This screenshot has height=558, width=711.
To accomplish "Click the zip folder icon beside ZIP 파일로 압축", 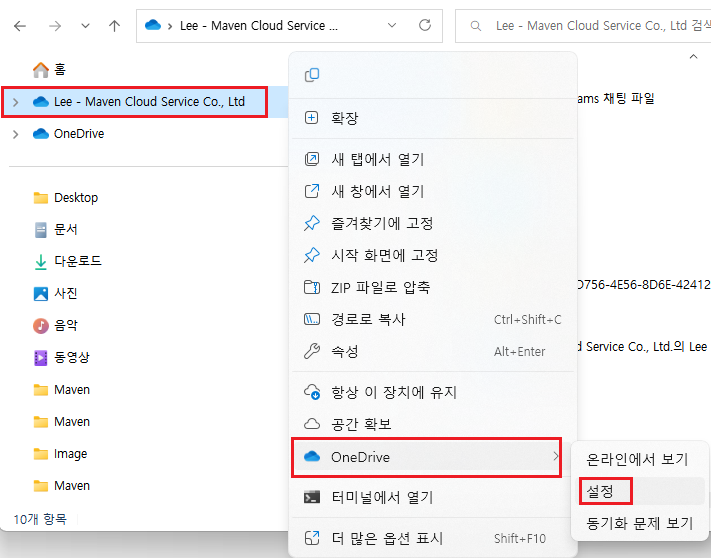I will coord(312,287).
